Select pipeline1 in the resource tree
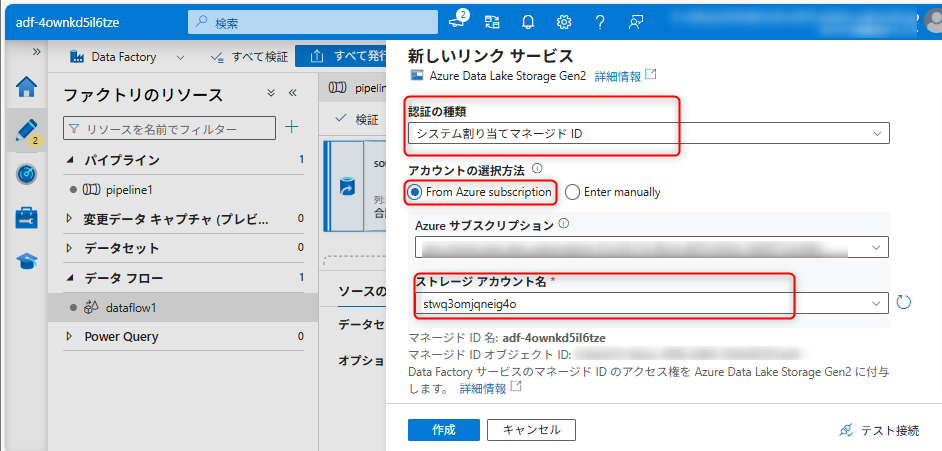This screenshot has height=451, width=942. click(129, 189)
